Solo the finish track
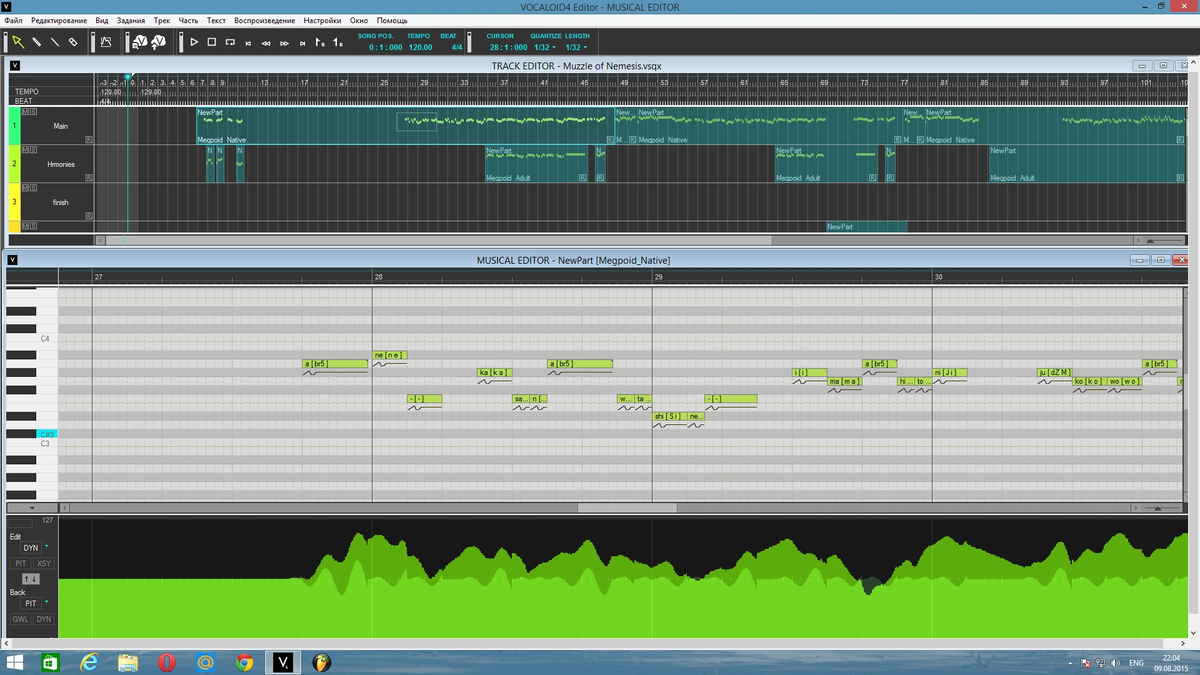 coord(33,187)
